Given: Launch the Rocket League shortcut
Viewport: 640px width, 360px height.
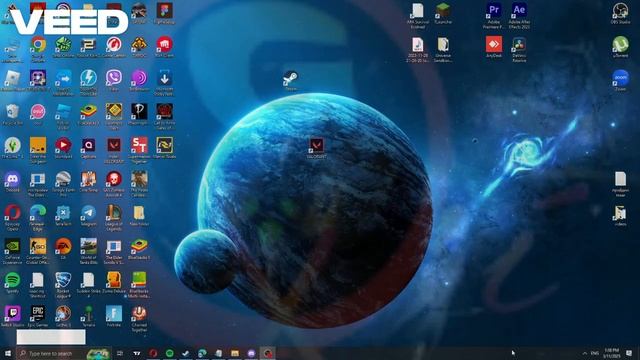Looking at the screenshot, I should 63,280.
